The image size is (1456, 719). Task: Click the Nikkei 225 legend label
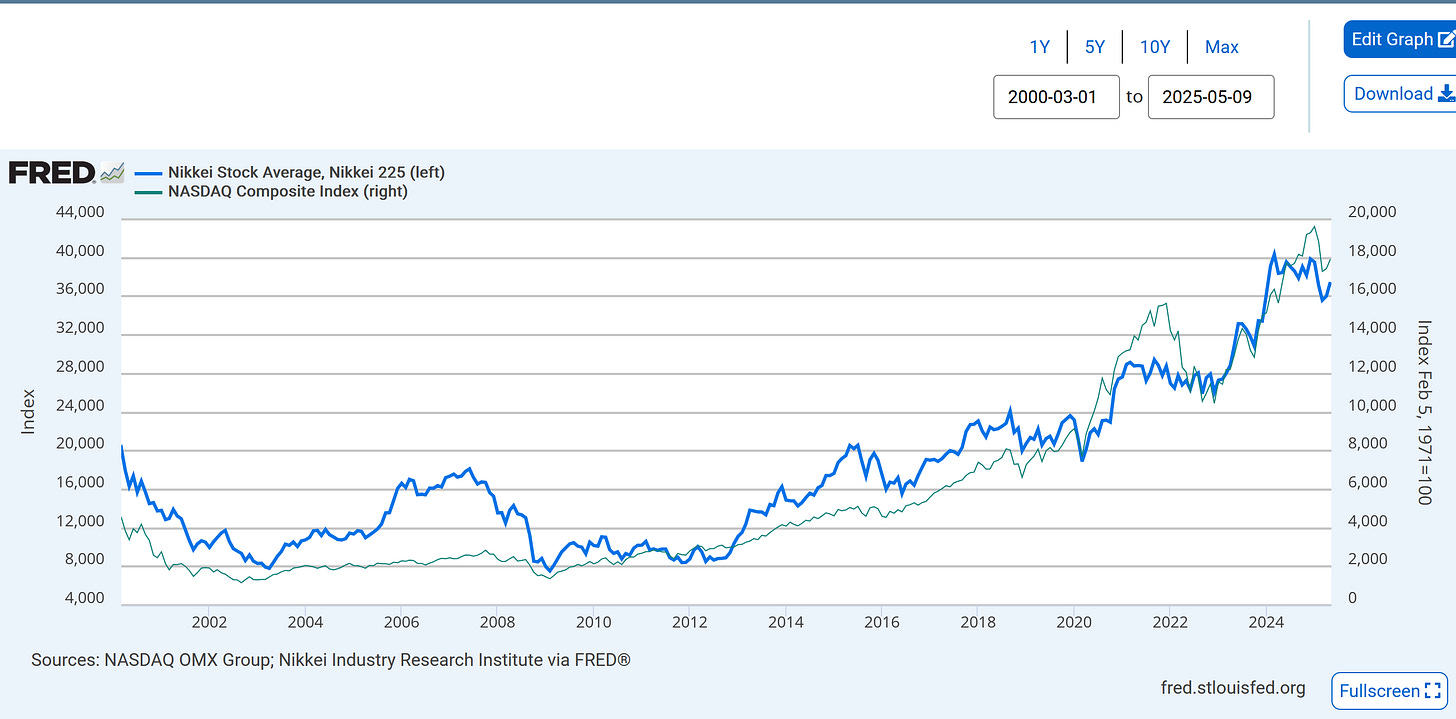tap(306, 172)
